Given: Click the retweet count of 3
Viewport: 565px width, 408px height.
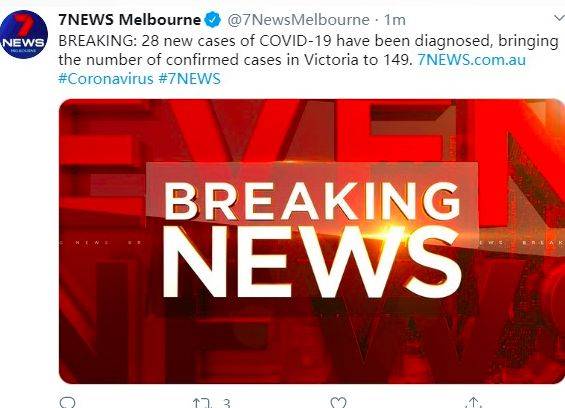Looking at the screenshot, I should click(x=227, y=403).
